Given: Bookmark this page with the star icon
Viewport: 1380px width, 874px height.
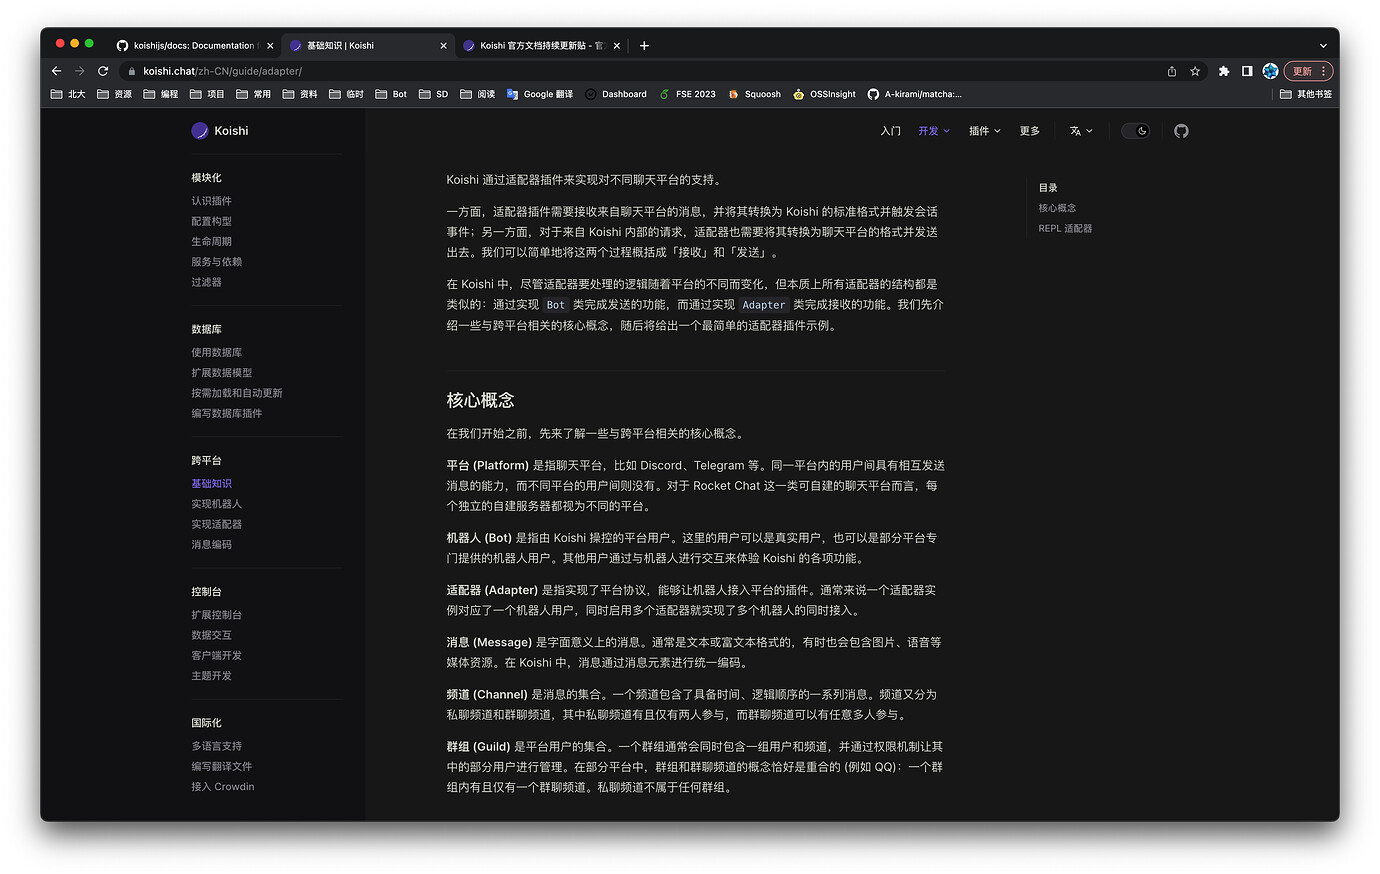Looking at the screenshot, I should [x=1194, y=71].
